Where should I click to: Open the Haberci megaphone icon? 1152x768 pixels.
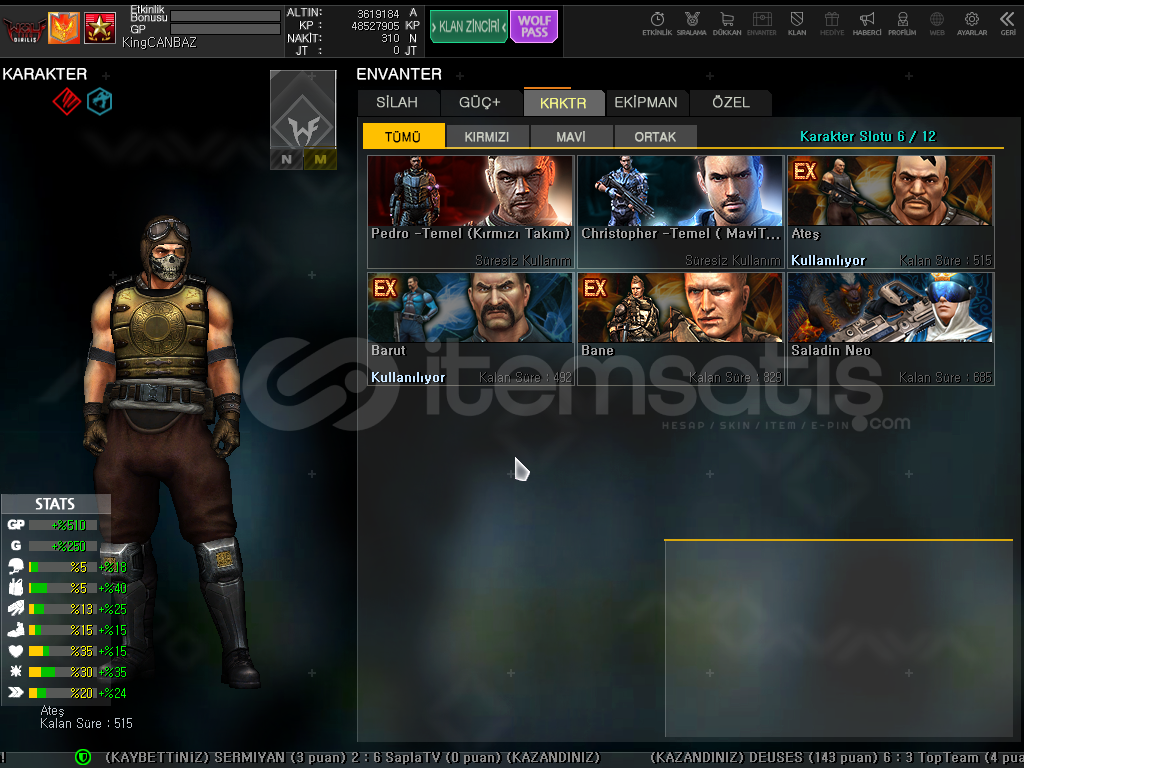[x=867, y=24]
